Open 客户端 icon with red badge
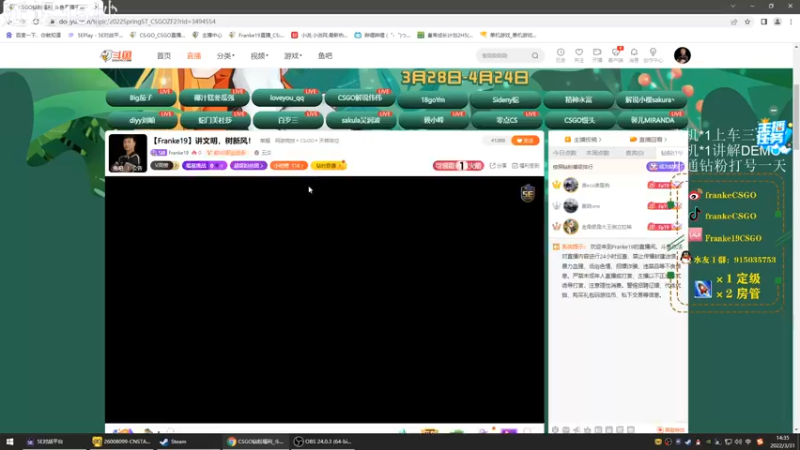Viewport: 800px width, 450px height. pyautogui.click(x=616, y=55)
